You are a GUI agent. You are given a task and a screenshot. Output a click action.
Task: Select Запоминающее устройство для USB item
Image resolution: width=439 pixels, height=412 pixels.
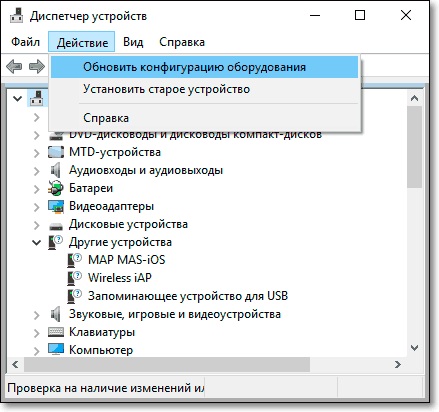point(188,296)
